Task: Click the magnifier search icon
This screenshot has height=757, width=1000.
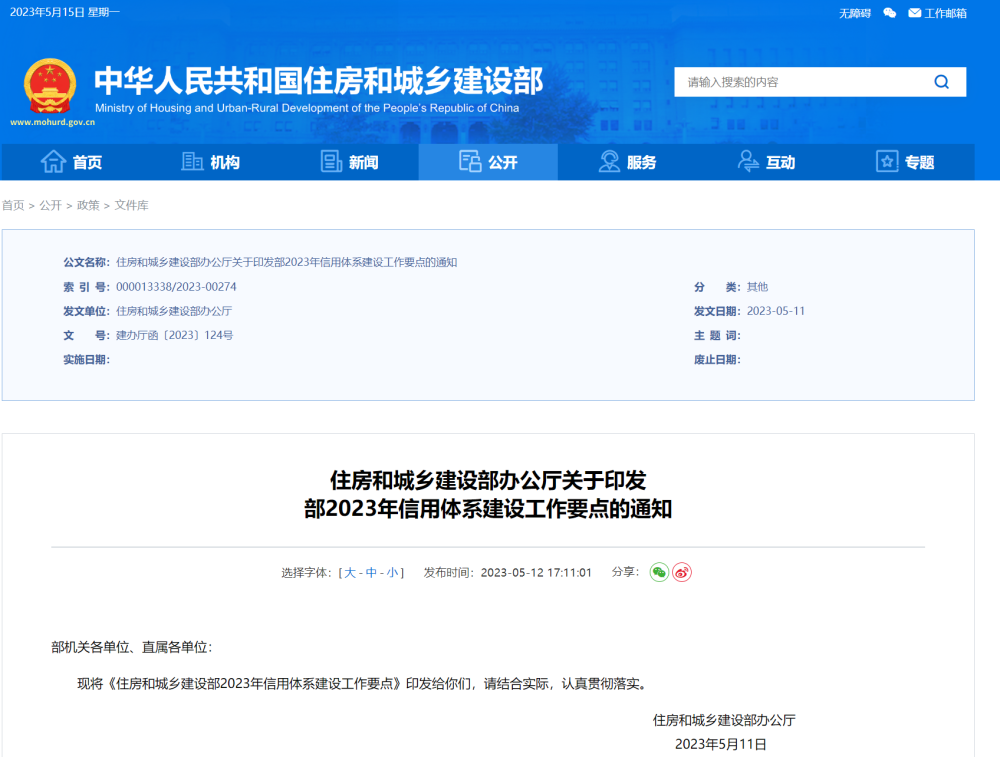Action: tap(941, 82)
